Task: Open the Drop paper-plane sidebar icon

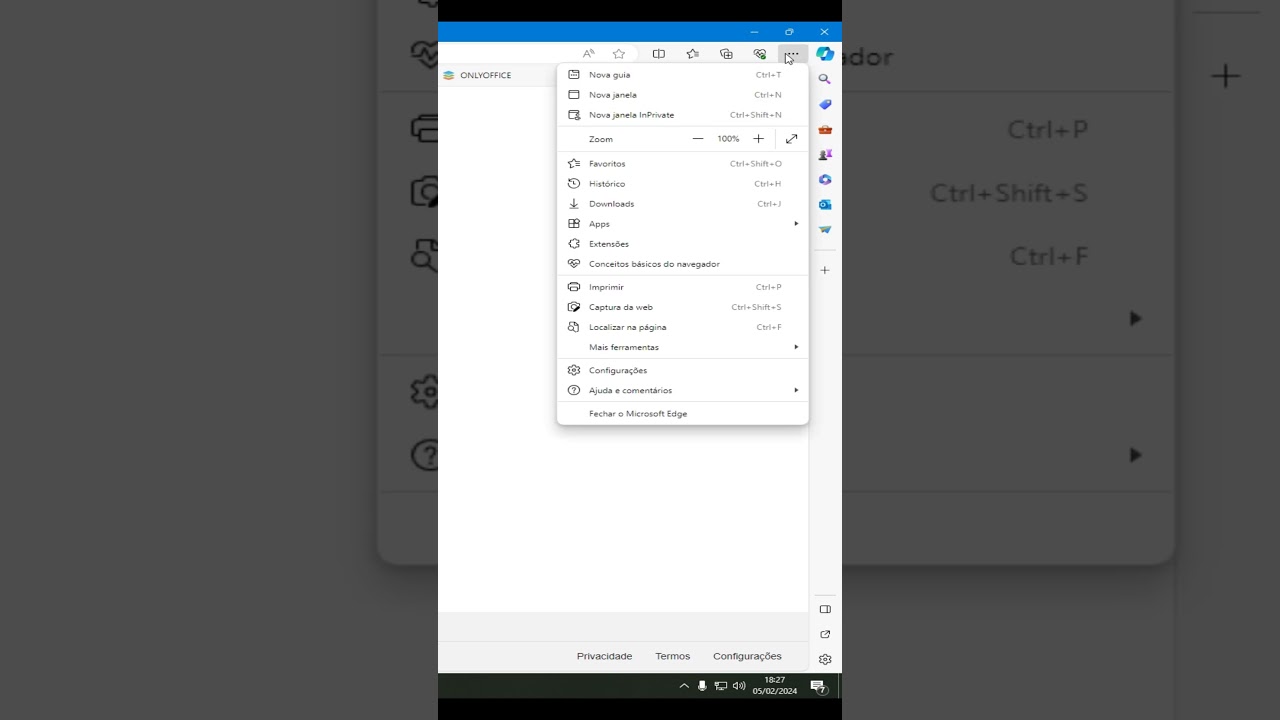Action: [x=825, y=229]
